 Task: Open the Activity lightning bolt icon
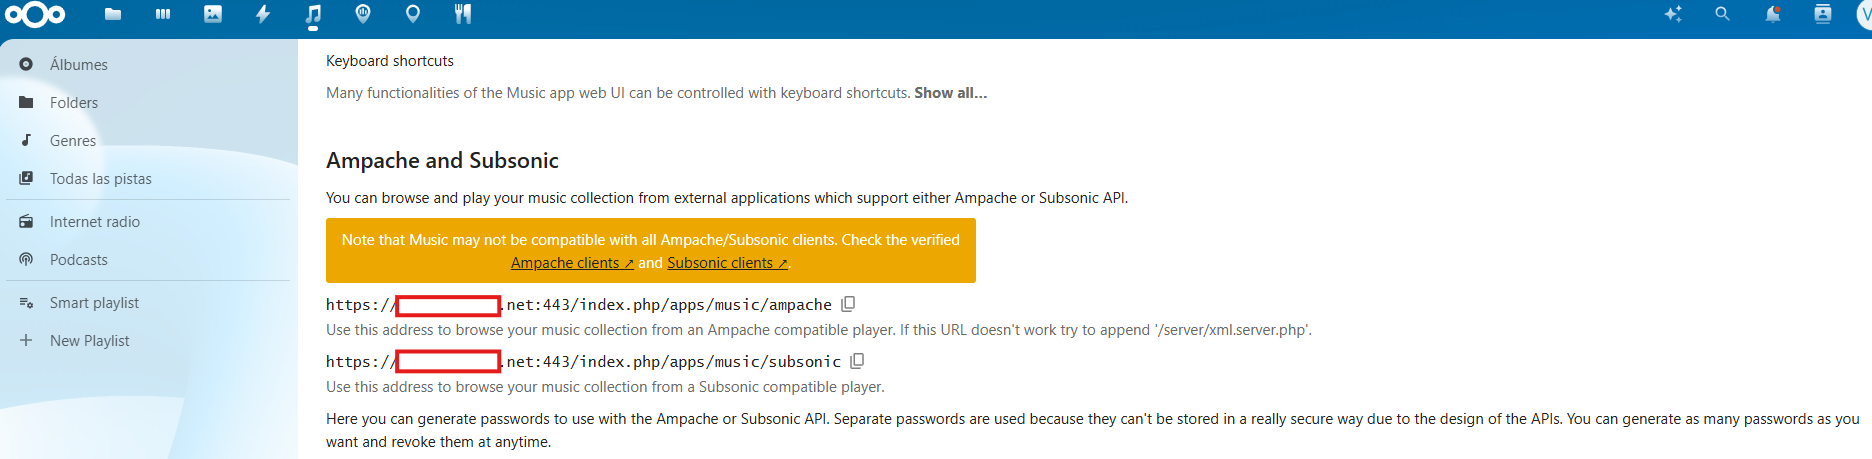(x=263, y=14)
